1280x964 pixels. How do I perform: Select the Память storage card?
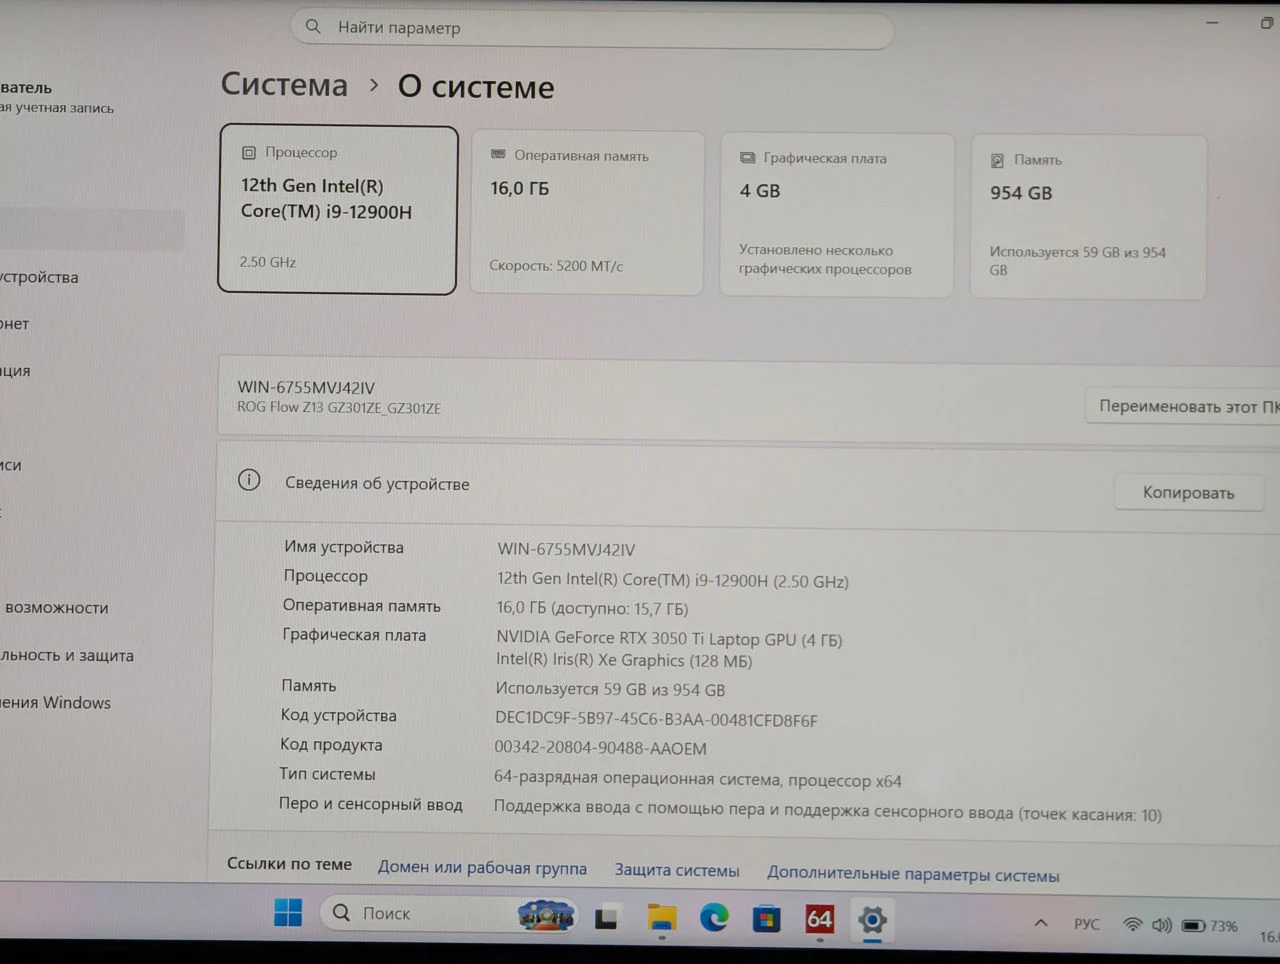[1088, 217]
